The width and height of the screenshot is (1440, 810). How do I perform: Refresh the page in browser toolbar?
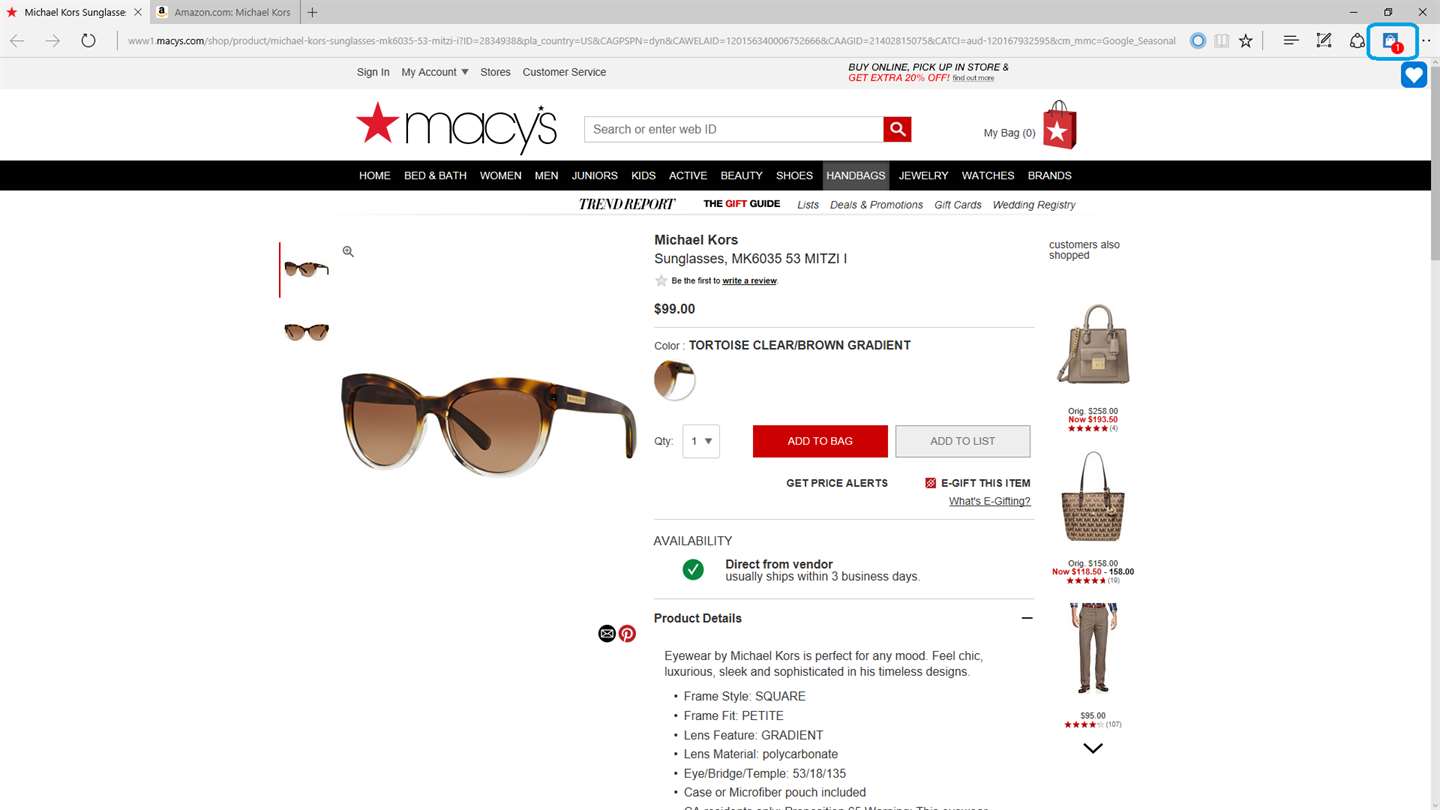88,41
